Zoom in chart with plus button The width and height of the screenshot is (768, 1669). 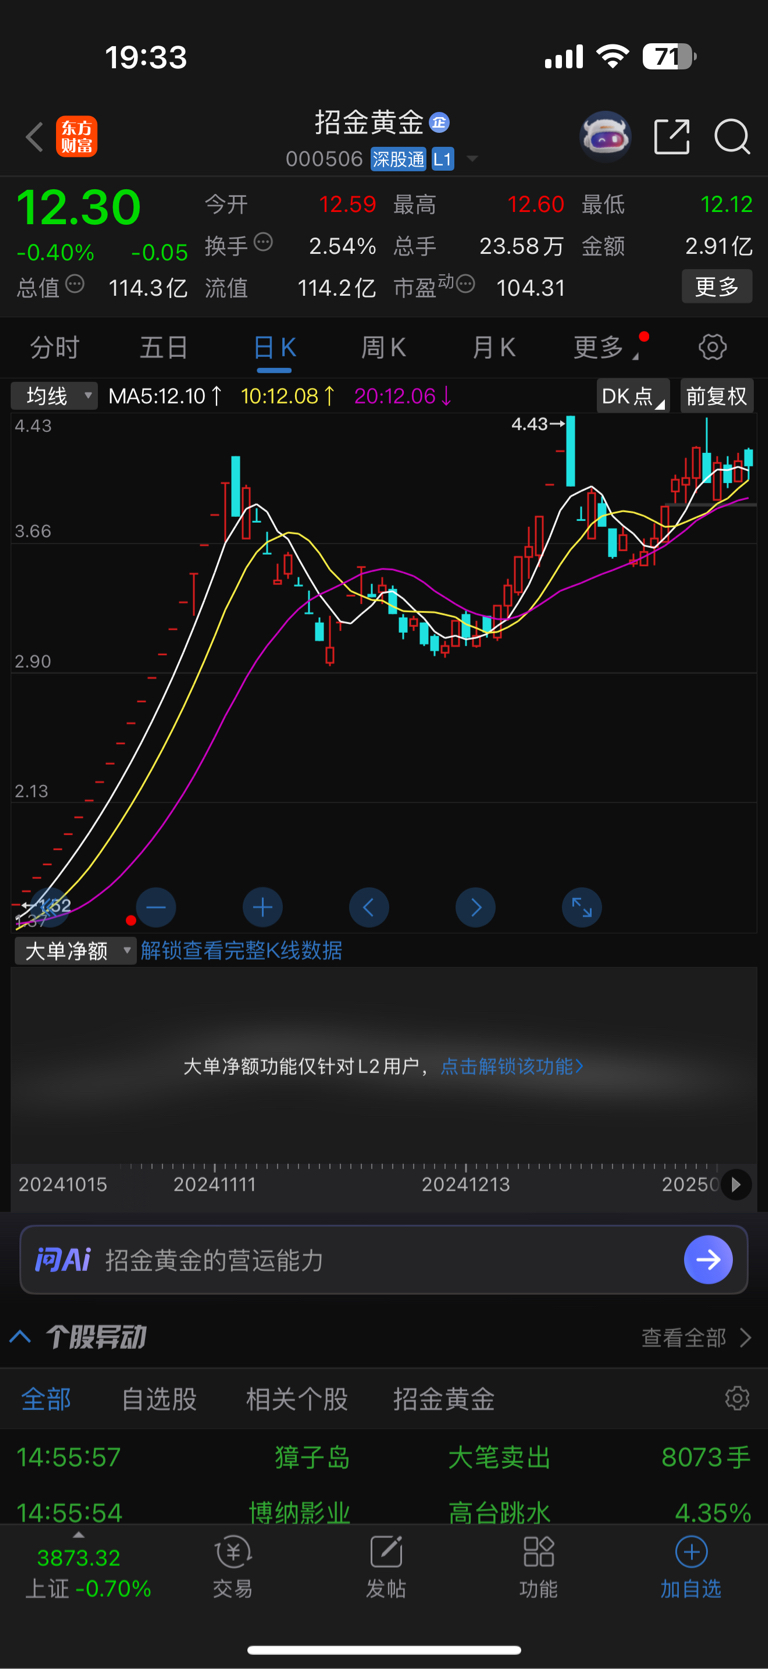click(x=262, y=907)
